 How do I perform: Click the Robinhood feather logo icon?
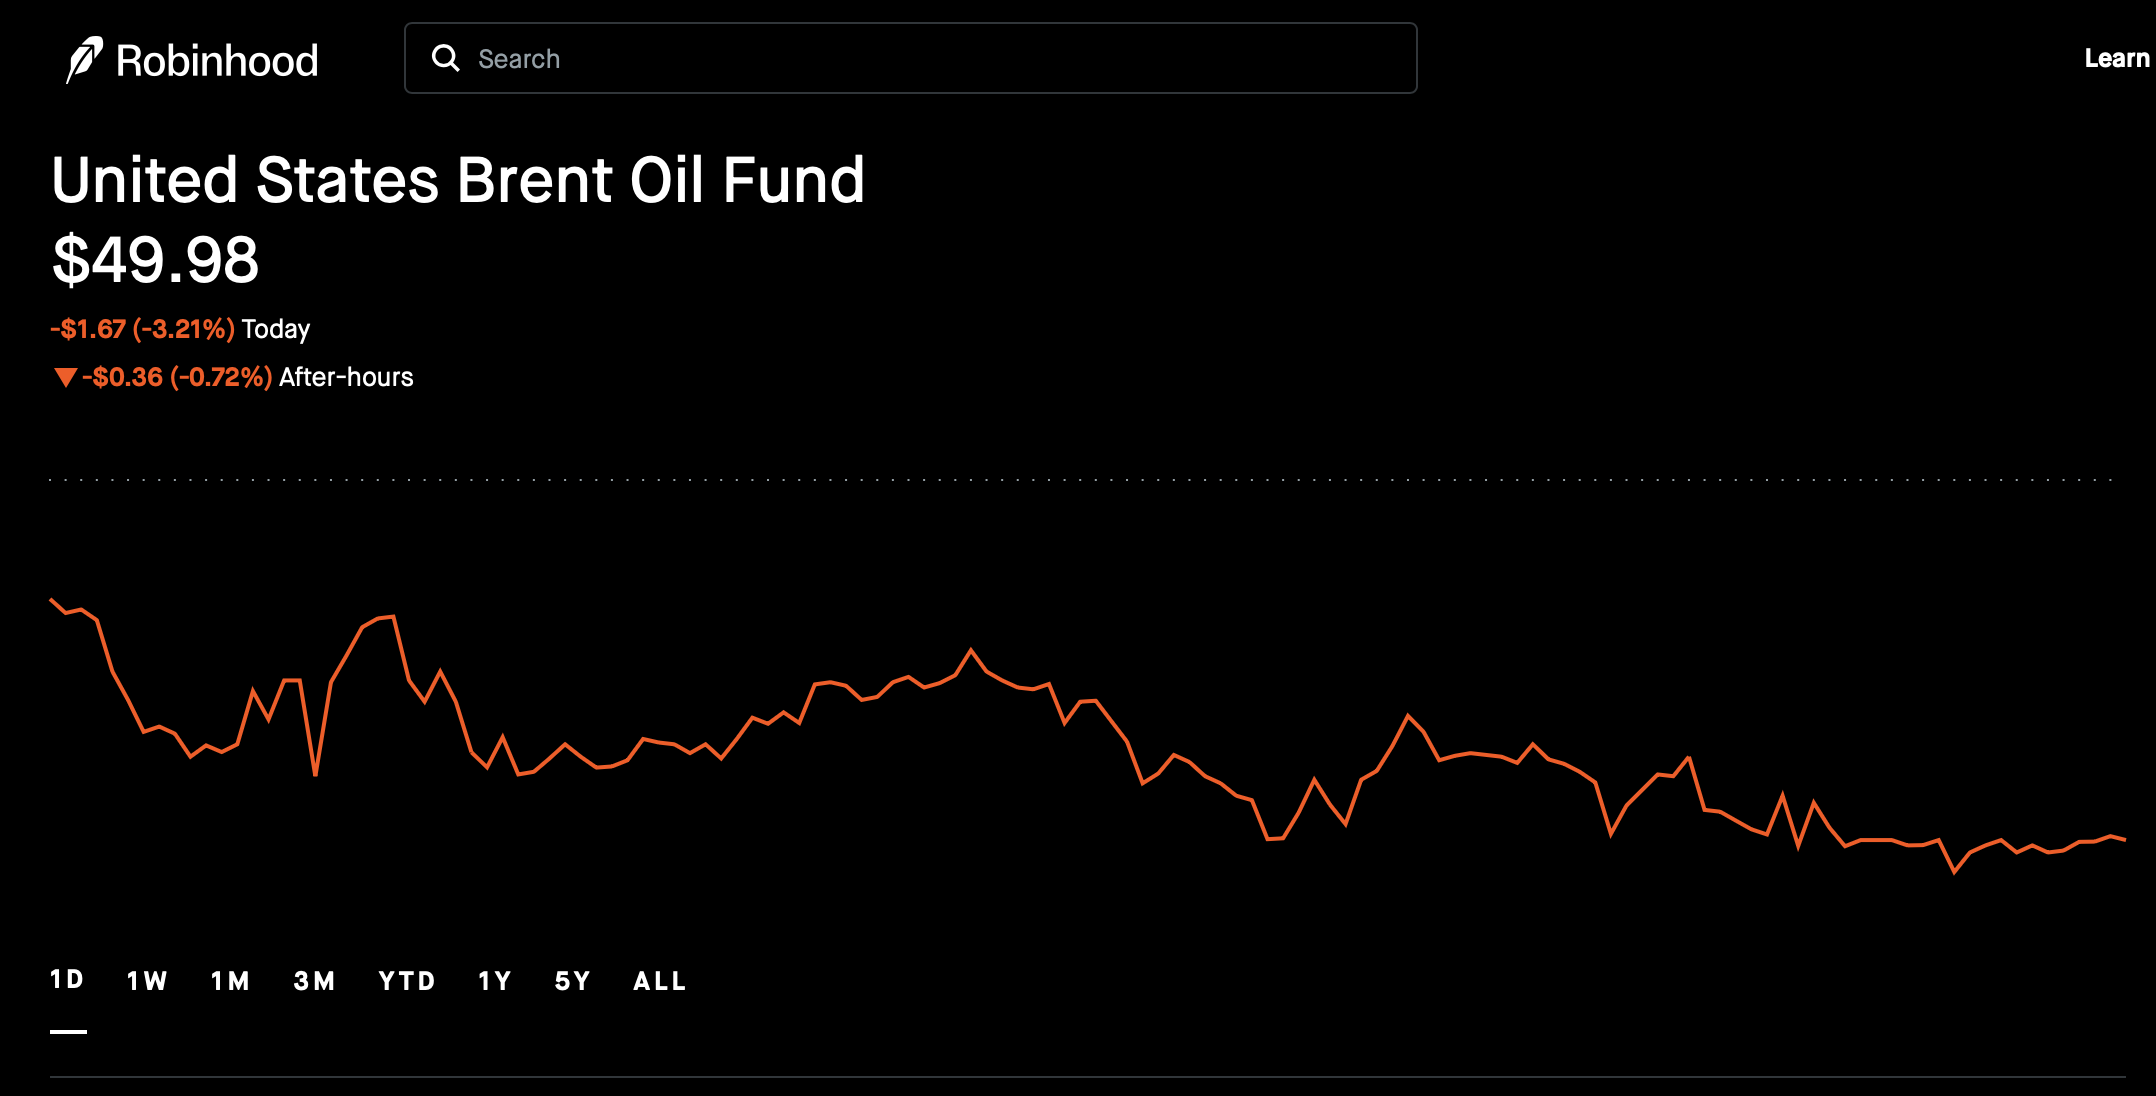pos(84,60)
